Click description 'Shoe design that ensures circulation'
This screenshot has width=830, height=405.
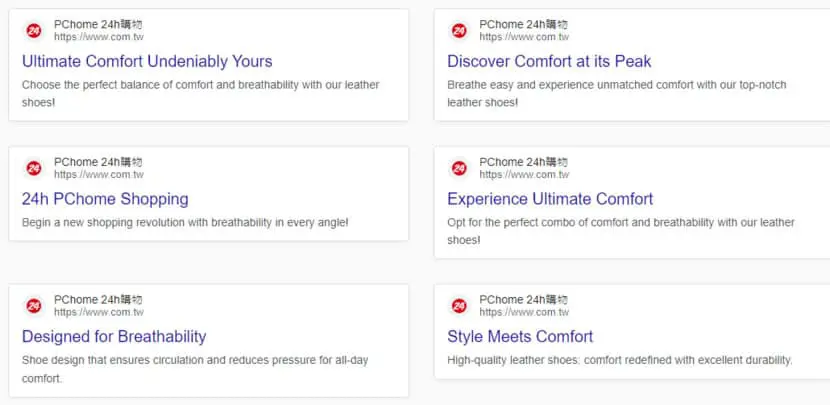[x=195, y=369]
